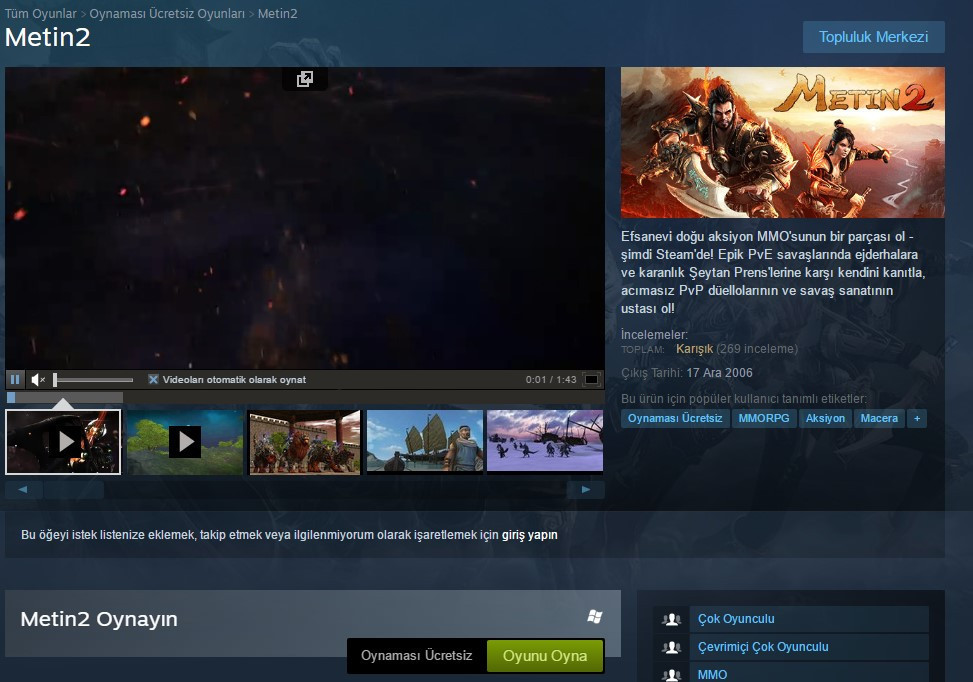Select the MMORPG tag
The height and width of the screenshot is (682, 973).
[x=764, y=418]
